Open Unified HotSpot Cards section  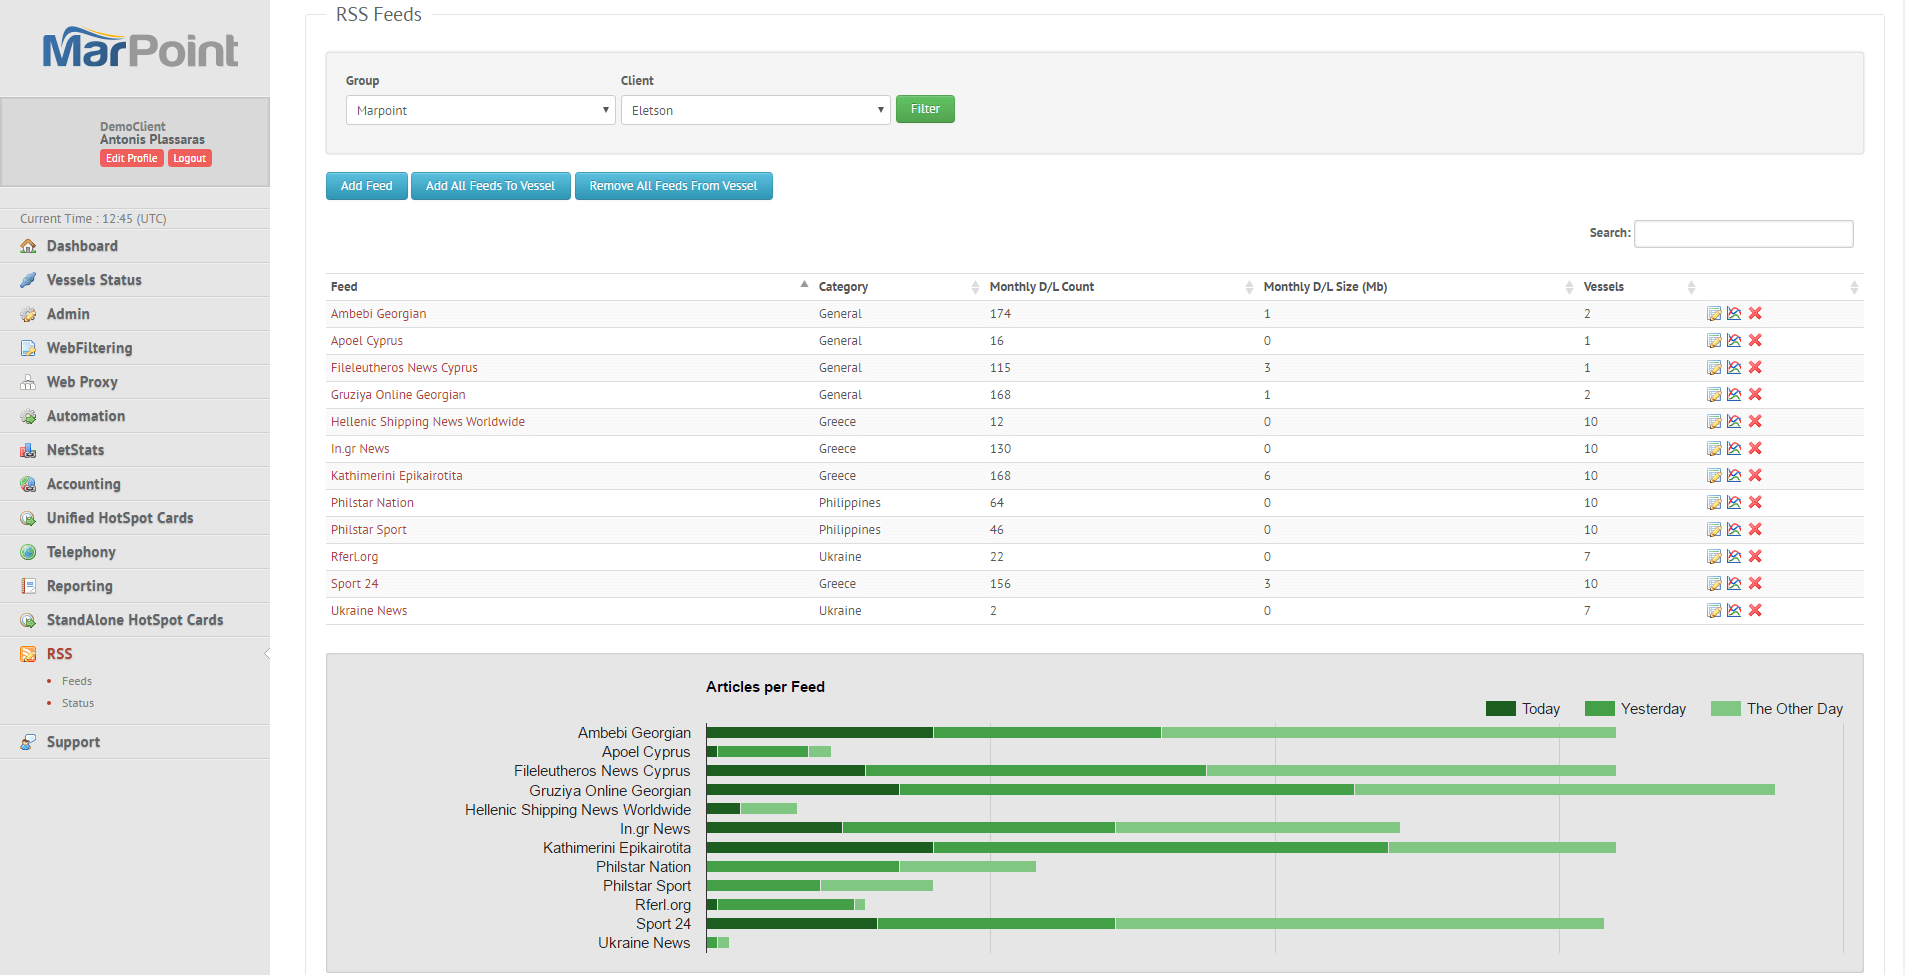(120, 518)
